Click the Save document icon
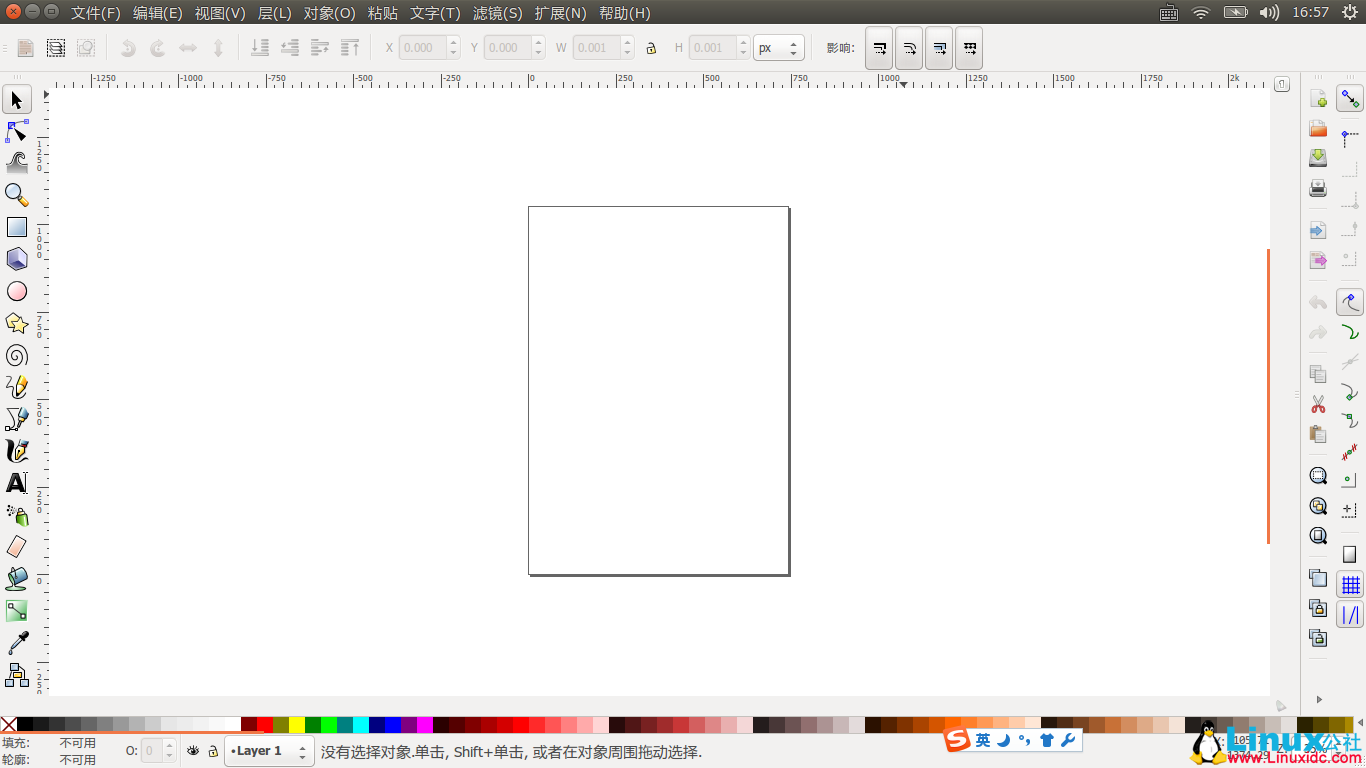This screenshot has width=1366, height=768. click(1318, 158)
